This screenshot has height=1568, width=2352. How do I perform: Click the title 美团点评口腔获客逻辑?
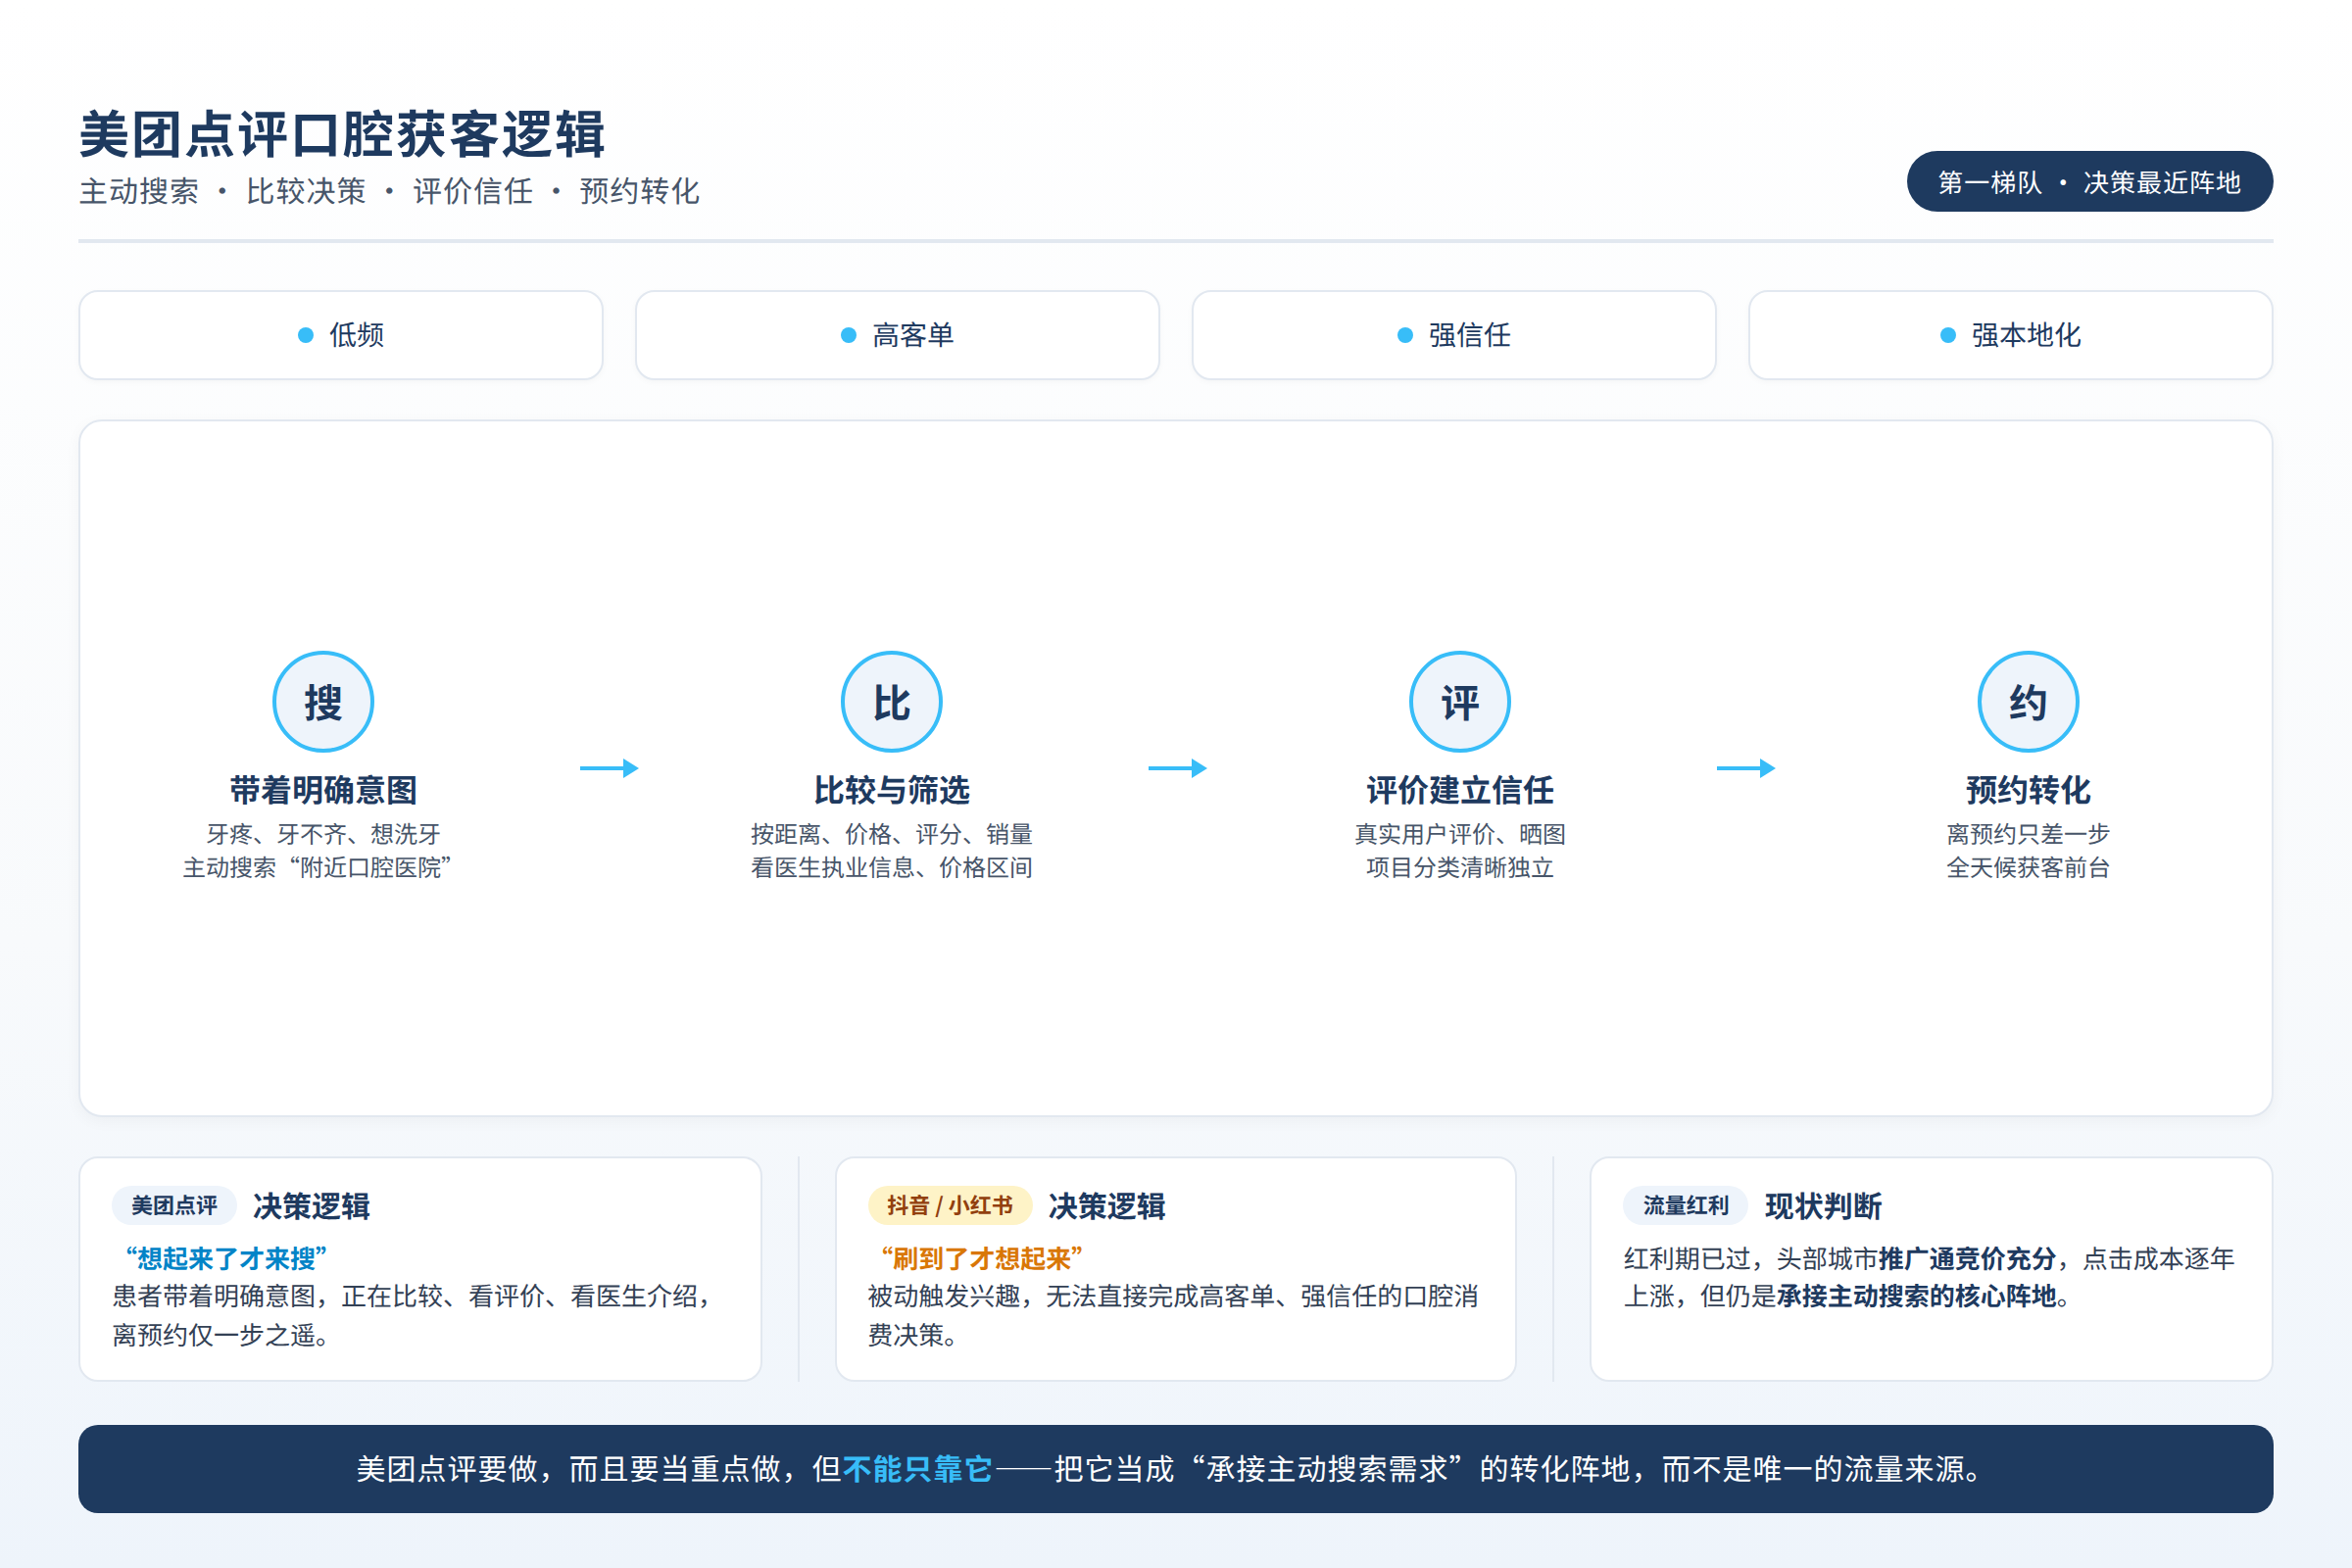pyautogui.click(x=342, y=135)
